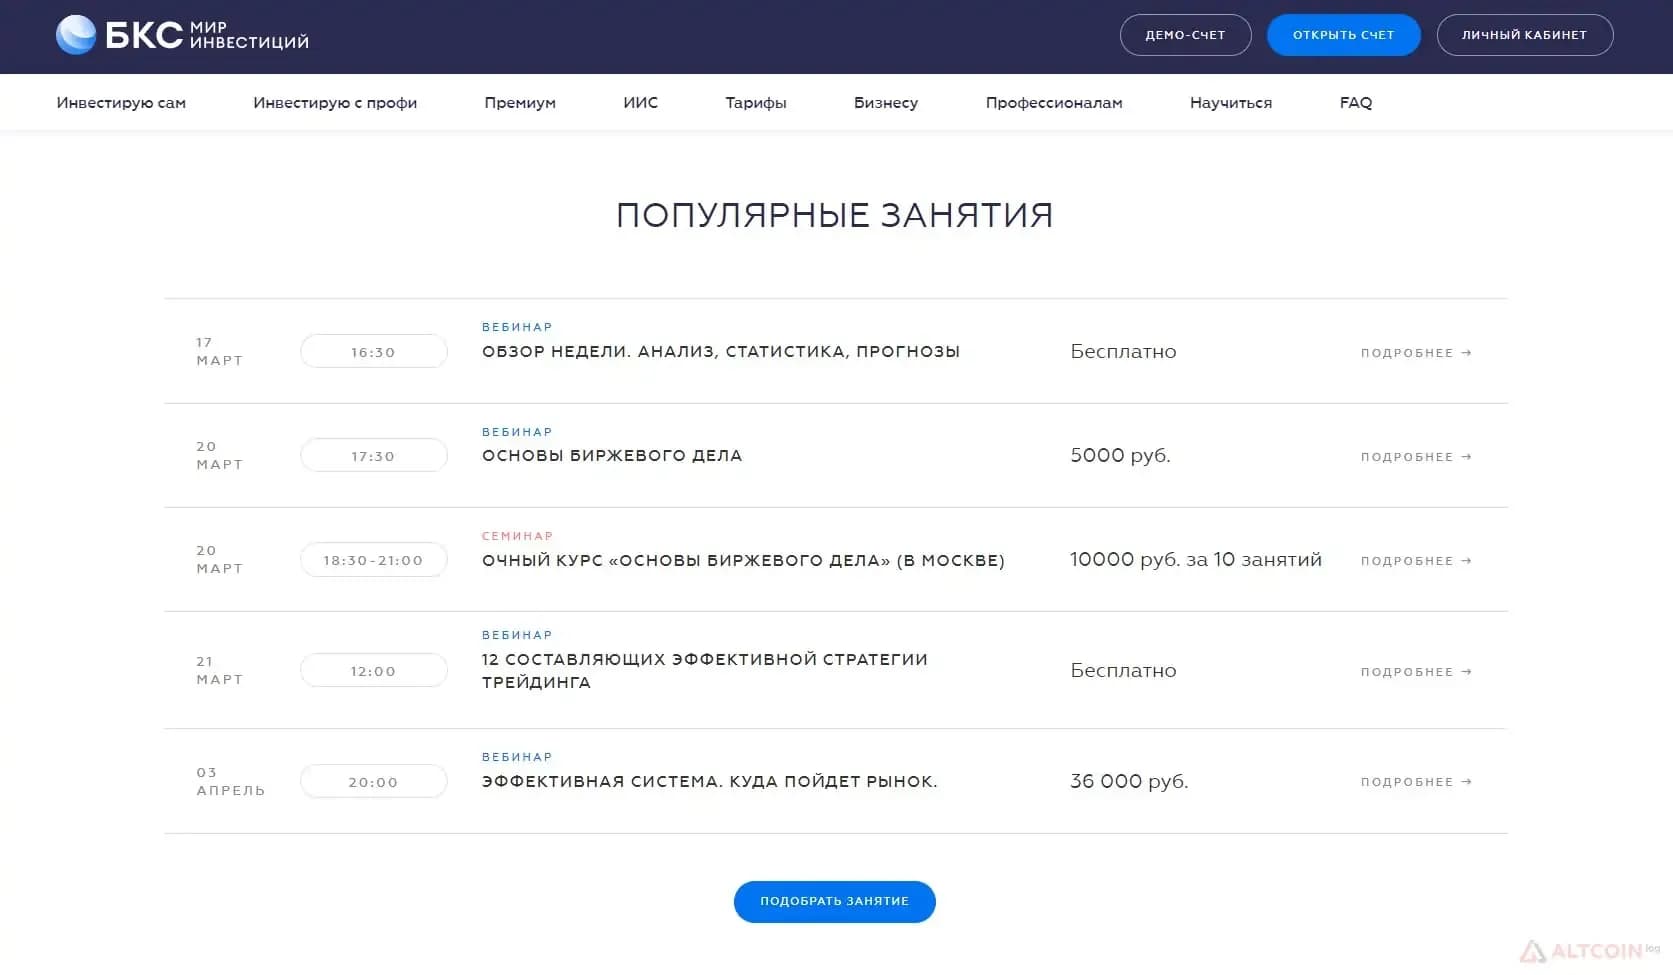Open 12 составляющих эффективной стратегии трейдинга
Screen dimensions: 1673x975
[x=705, y=671]
